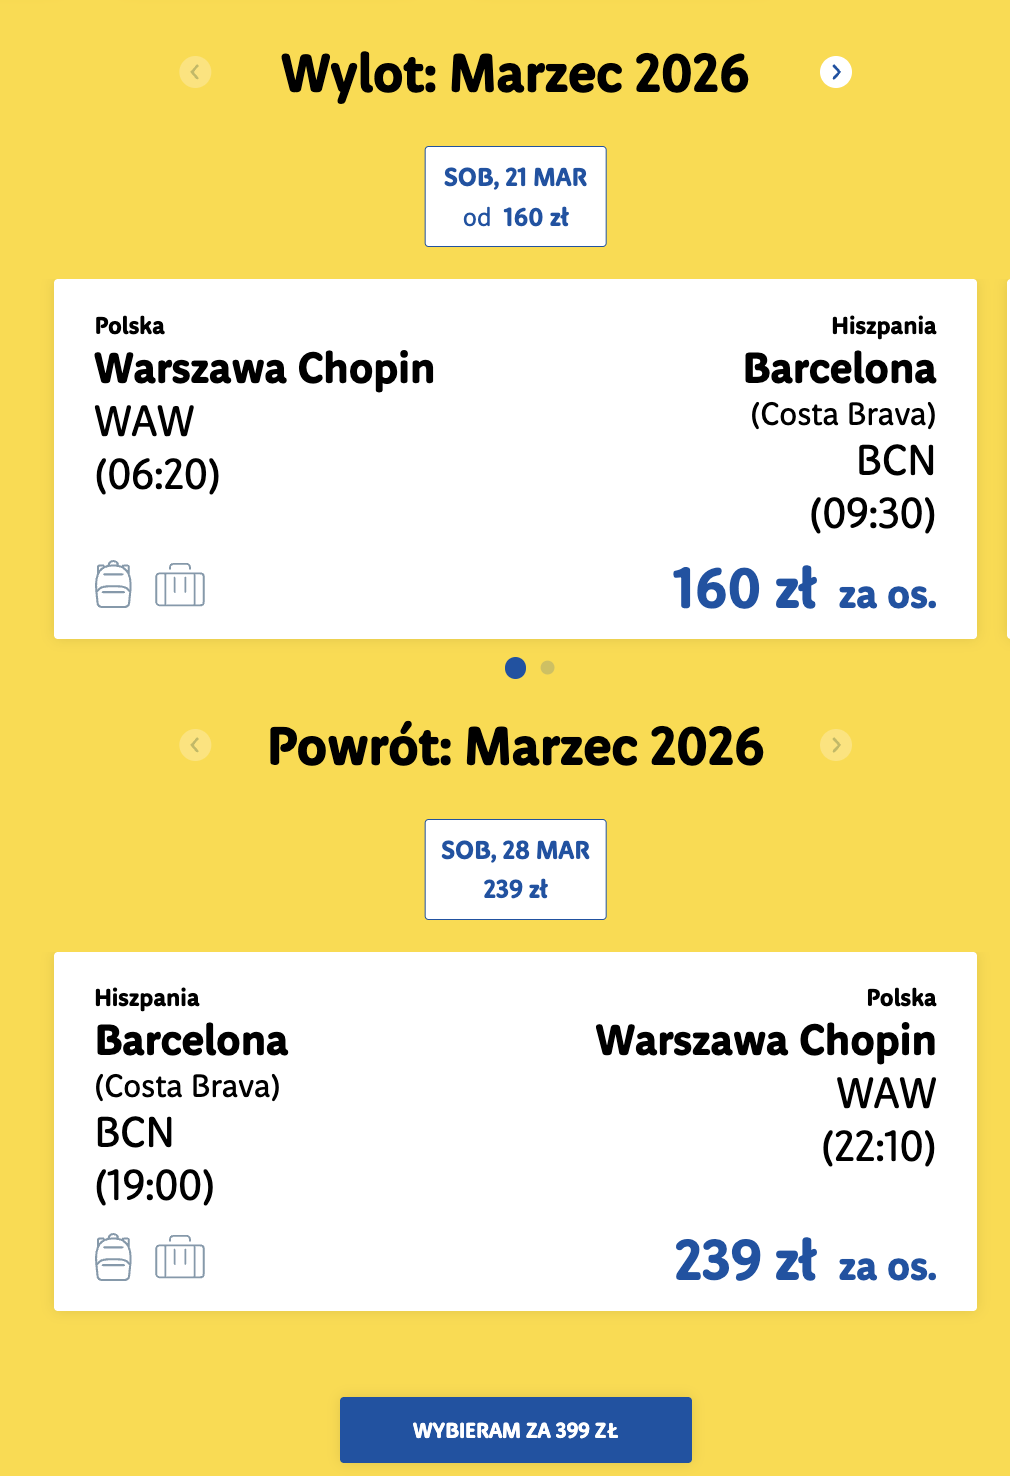1010x1476 pixels.
Task: Click backpack icon on return flight
Action: click(113, 1258)
